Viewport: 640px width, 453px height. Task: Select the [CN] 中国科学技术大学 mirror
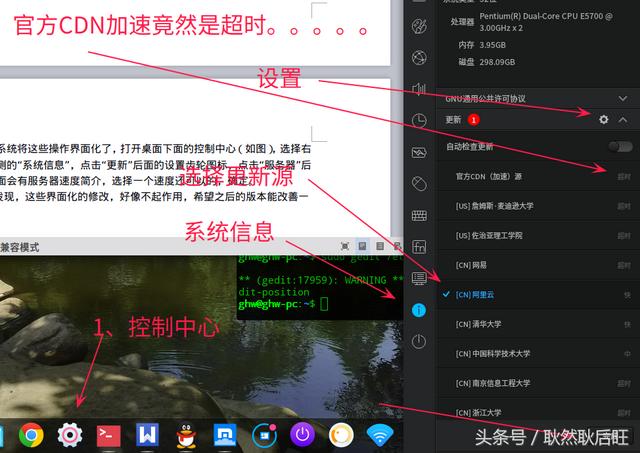538,354
